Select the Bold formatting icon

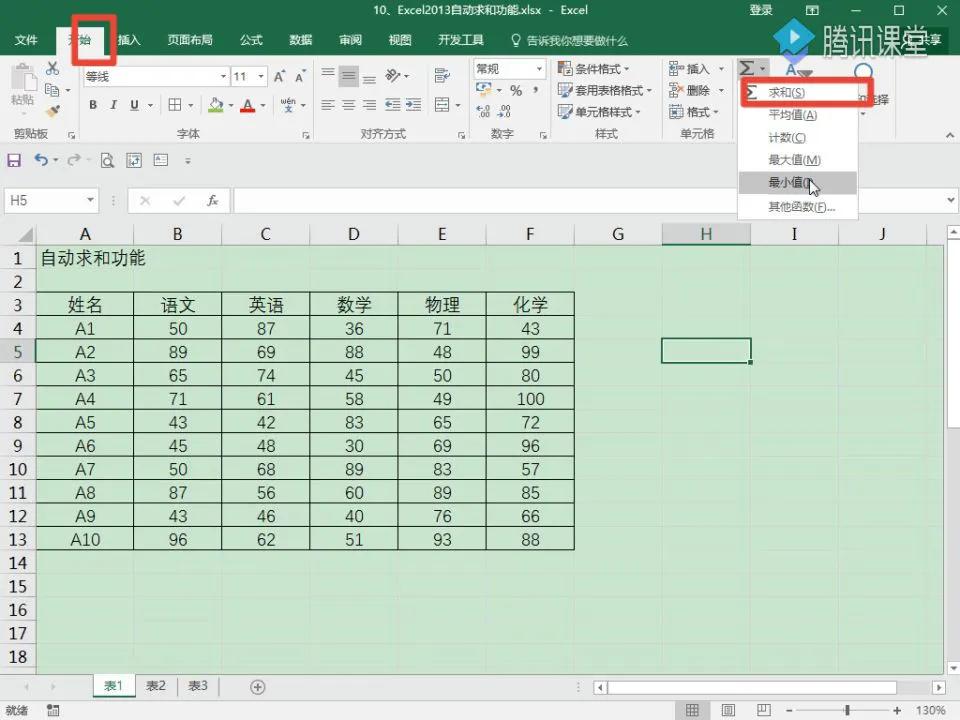click(x=92, y=104)
